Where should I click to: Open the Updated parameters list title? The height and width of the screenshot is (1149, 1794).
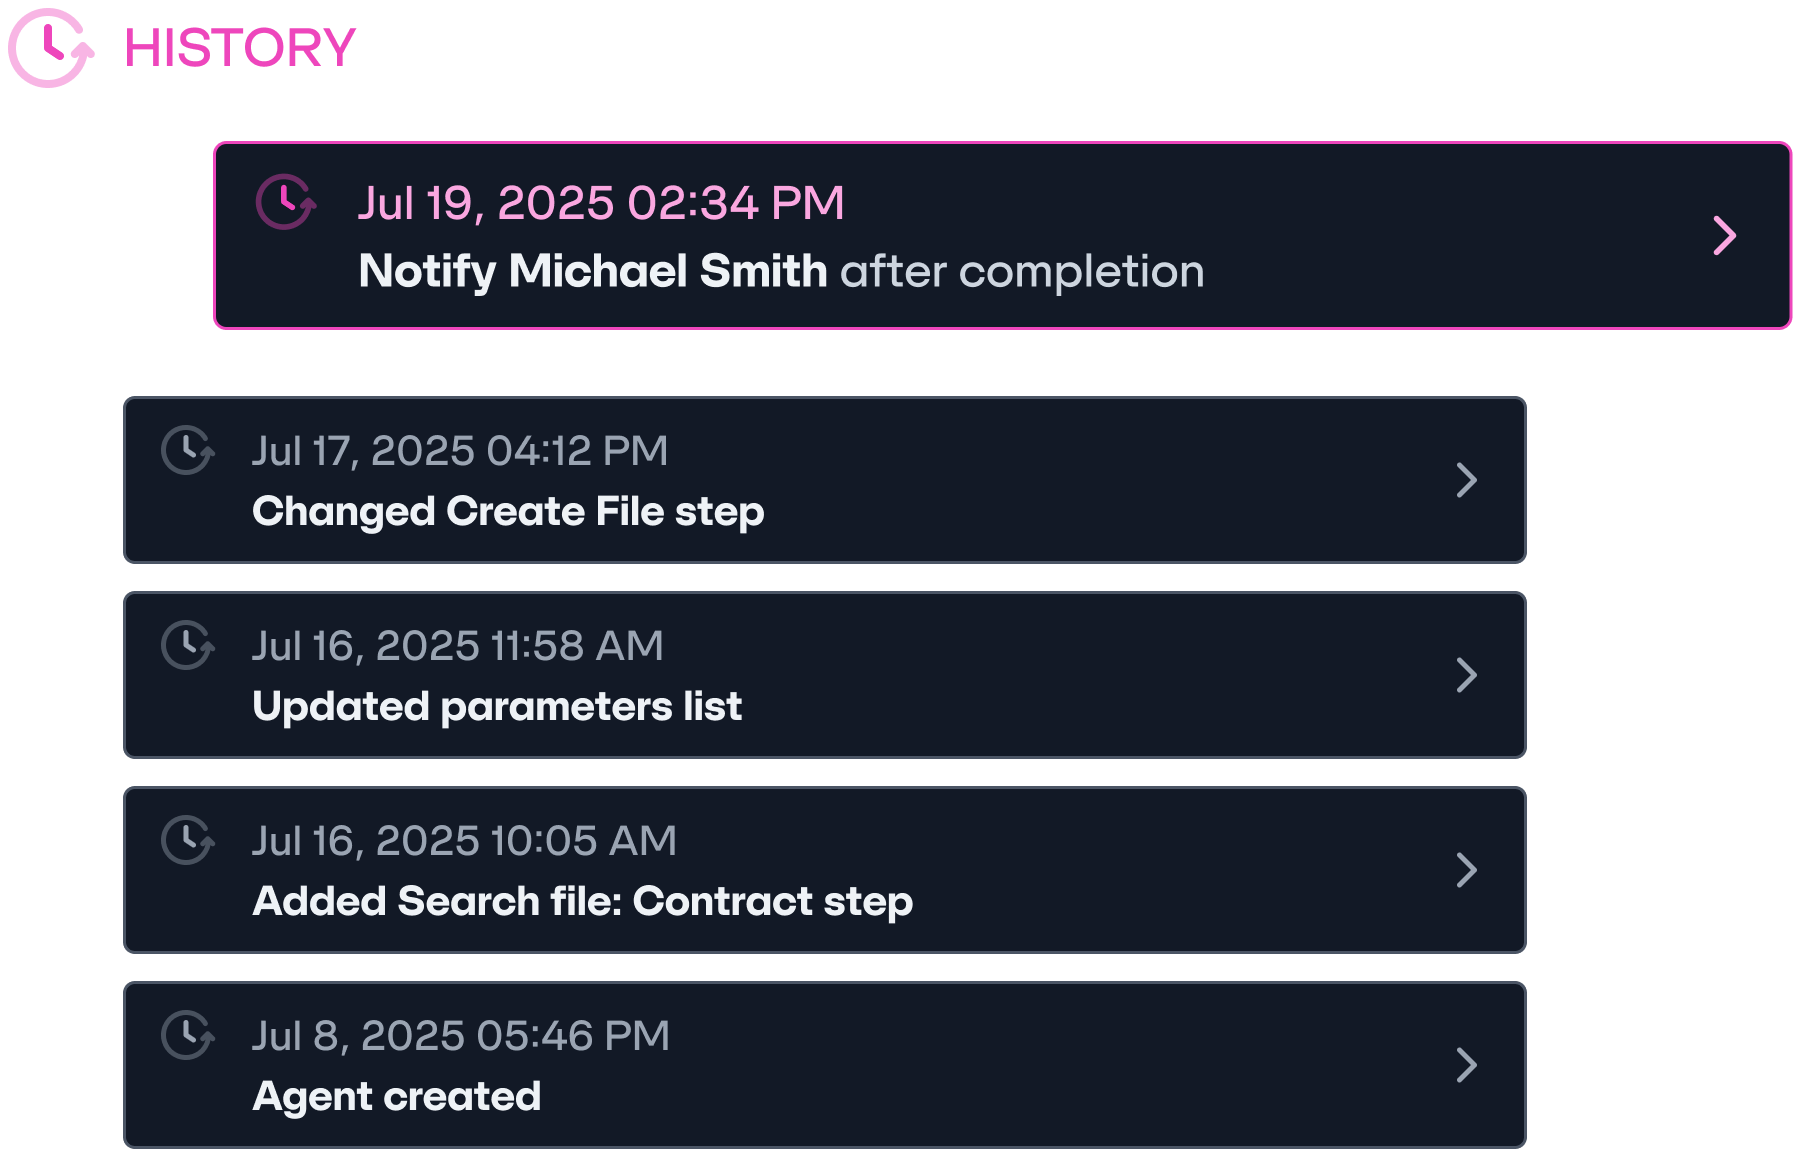point(497,707)
